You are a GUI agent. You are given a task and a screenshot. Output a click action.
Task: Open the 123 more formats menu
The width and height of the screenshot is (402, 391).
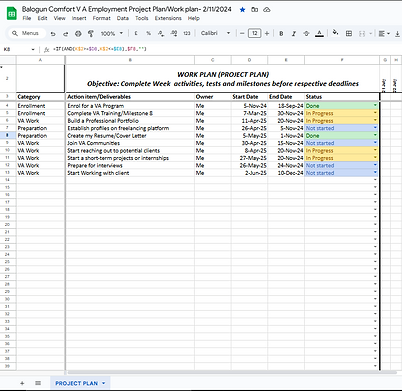coord(187,33)
